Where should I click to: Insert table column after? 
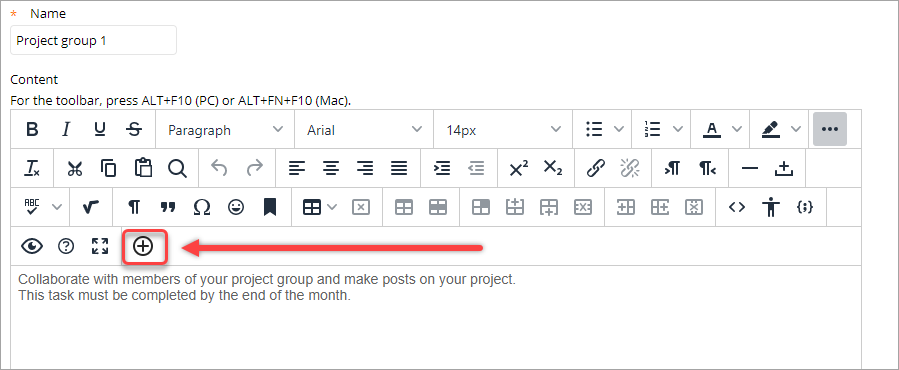[x=660, y=207]
